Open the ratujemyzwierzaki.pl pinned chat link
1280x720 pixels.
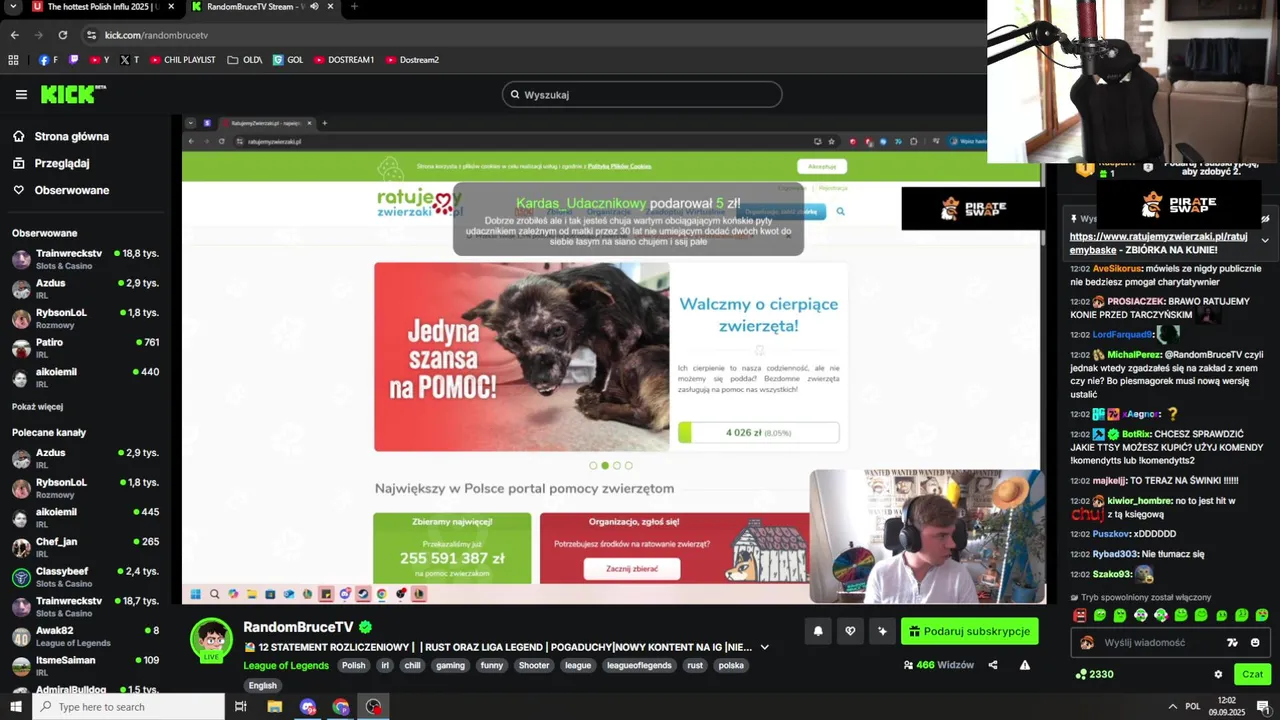coord(1158,243)
